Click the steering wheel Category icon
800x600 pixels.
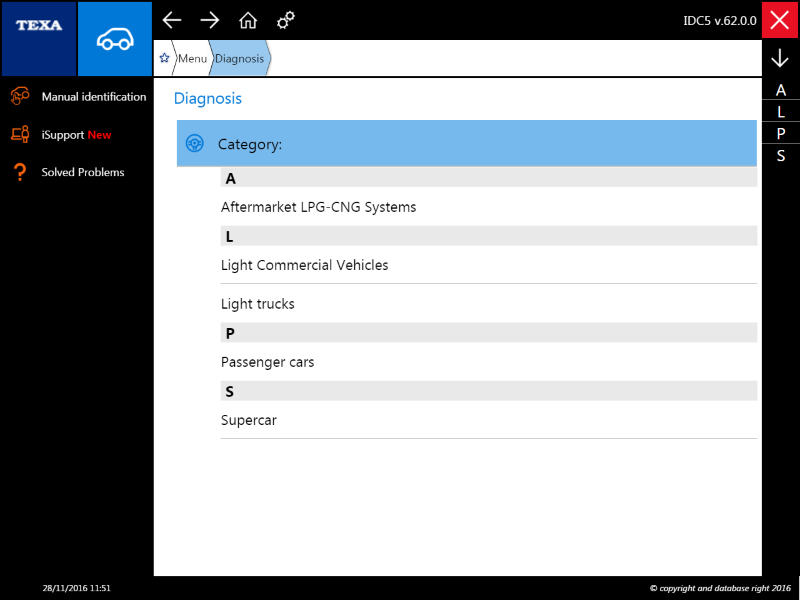195,144
